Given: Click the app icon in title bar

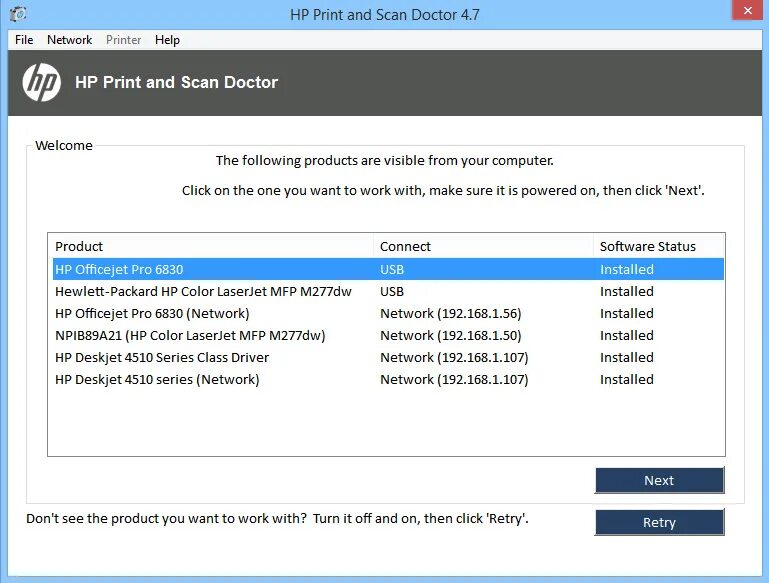Looking at the screenshot, I should coord(19,14).
